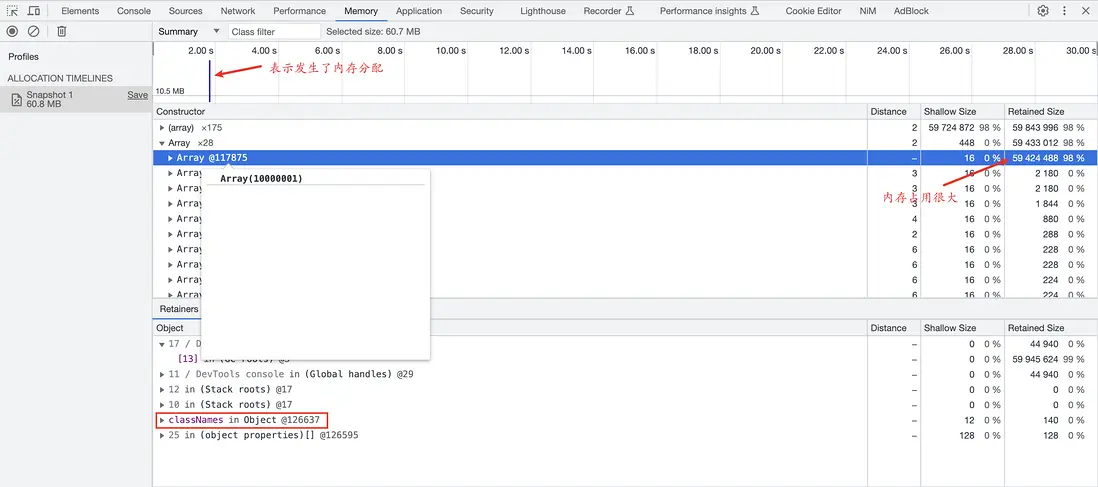Open the Performance insights tab
Viewport: 1098px width, 487px height.
[x=709, y=11]
